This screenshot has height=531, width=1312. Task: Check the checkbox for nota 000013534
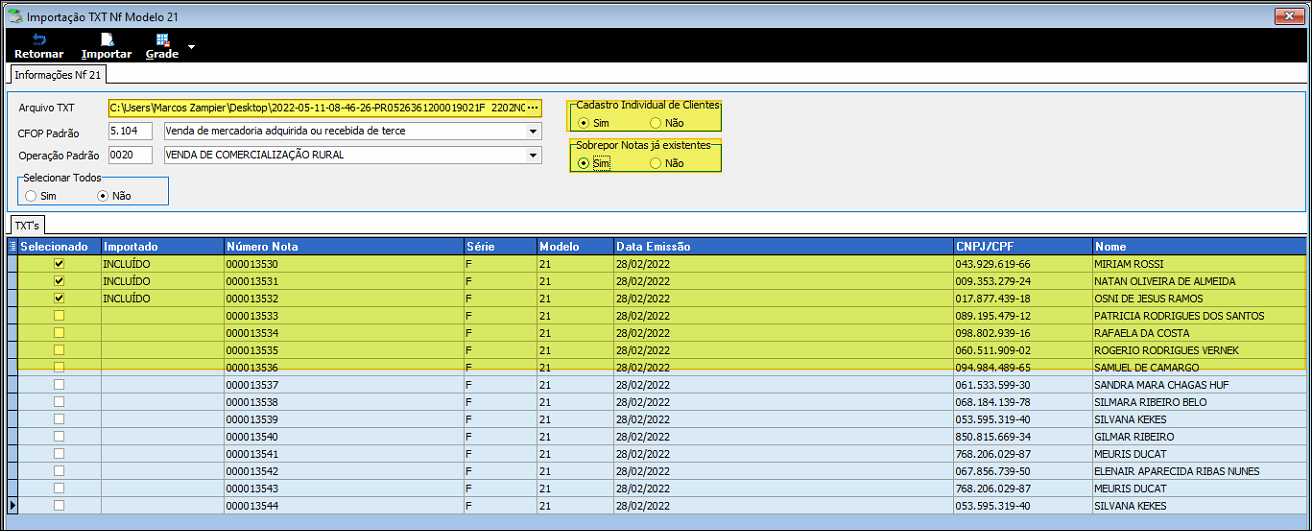pyautogui.click(x=59, y=333)
